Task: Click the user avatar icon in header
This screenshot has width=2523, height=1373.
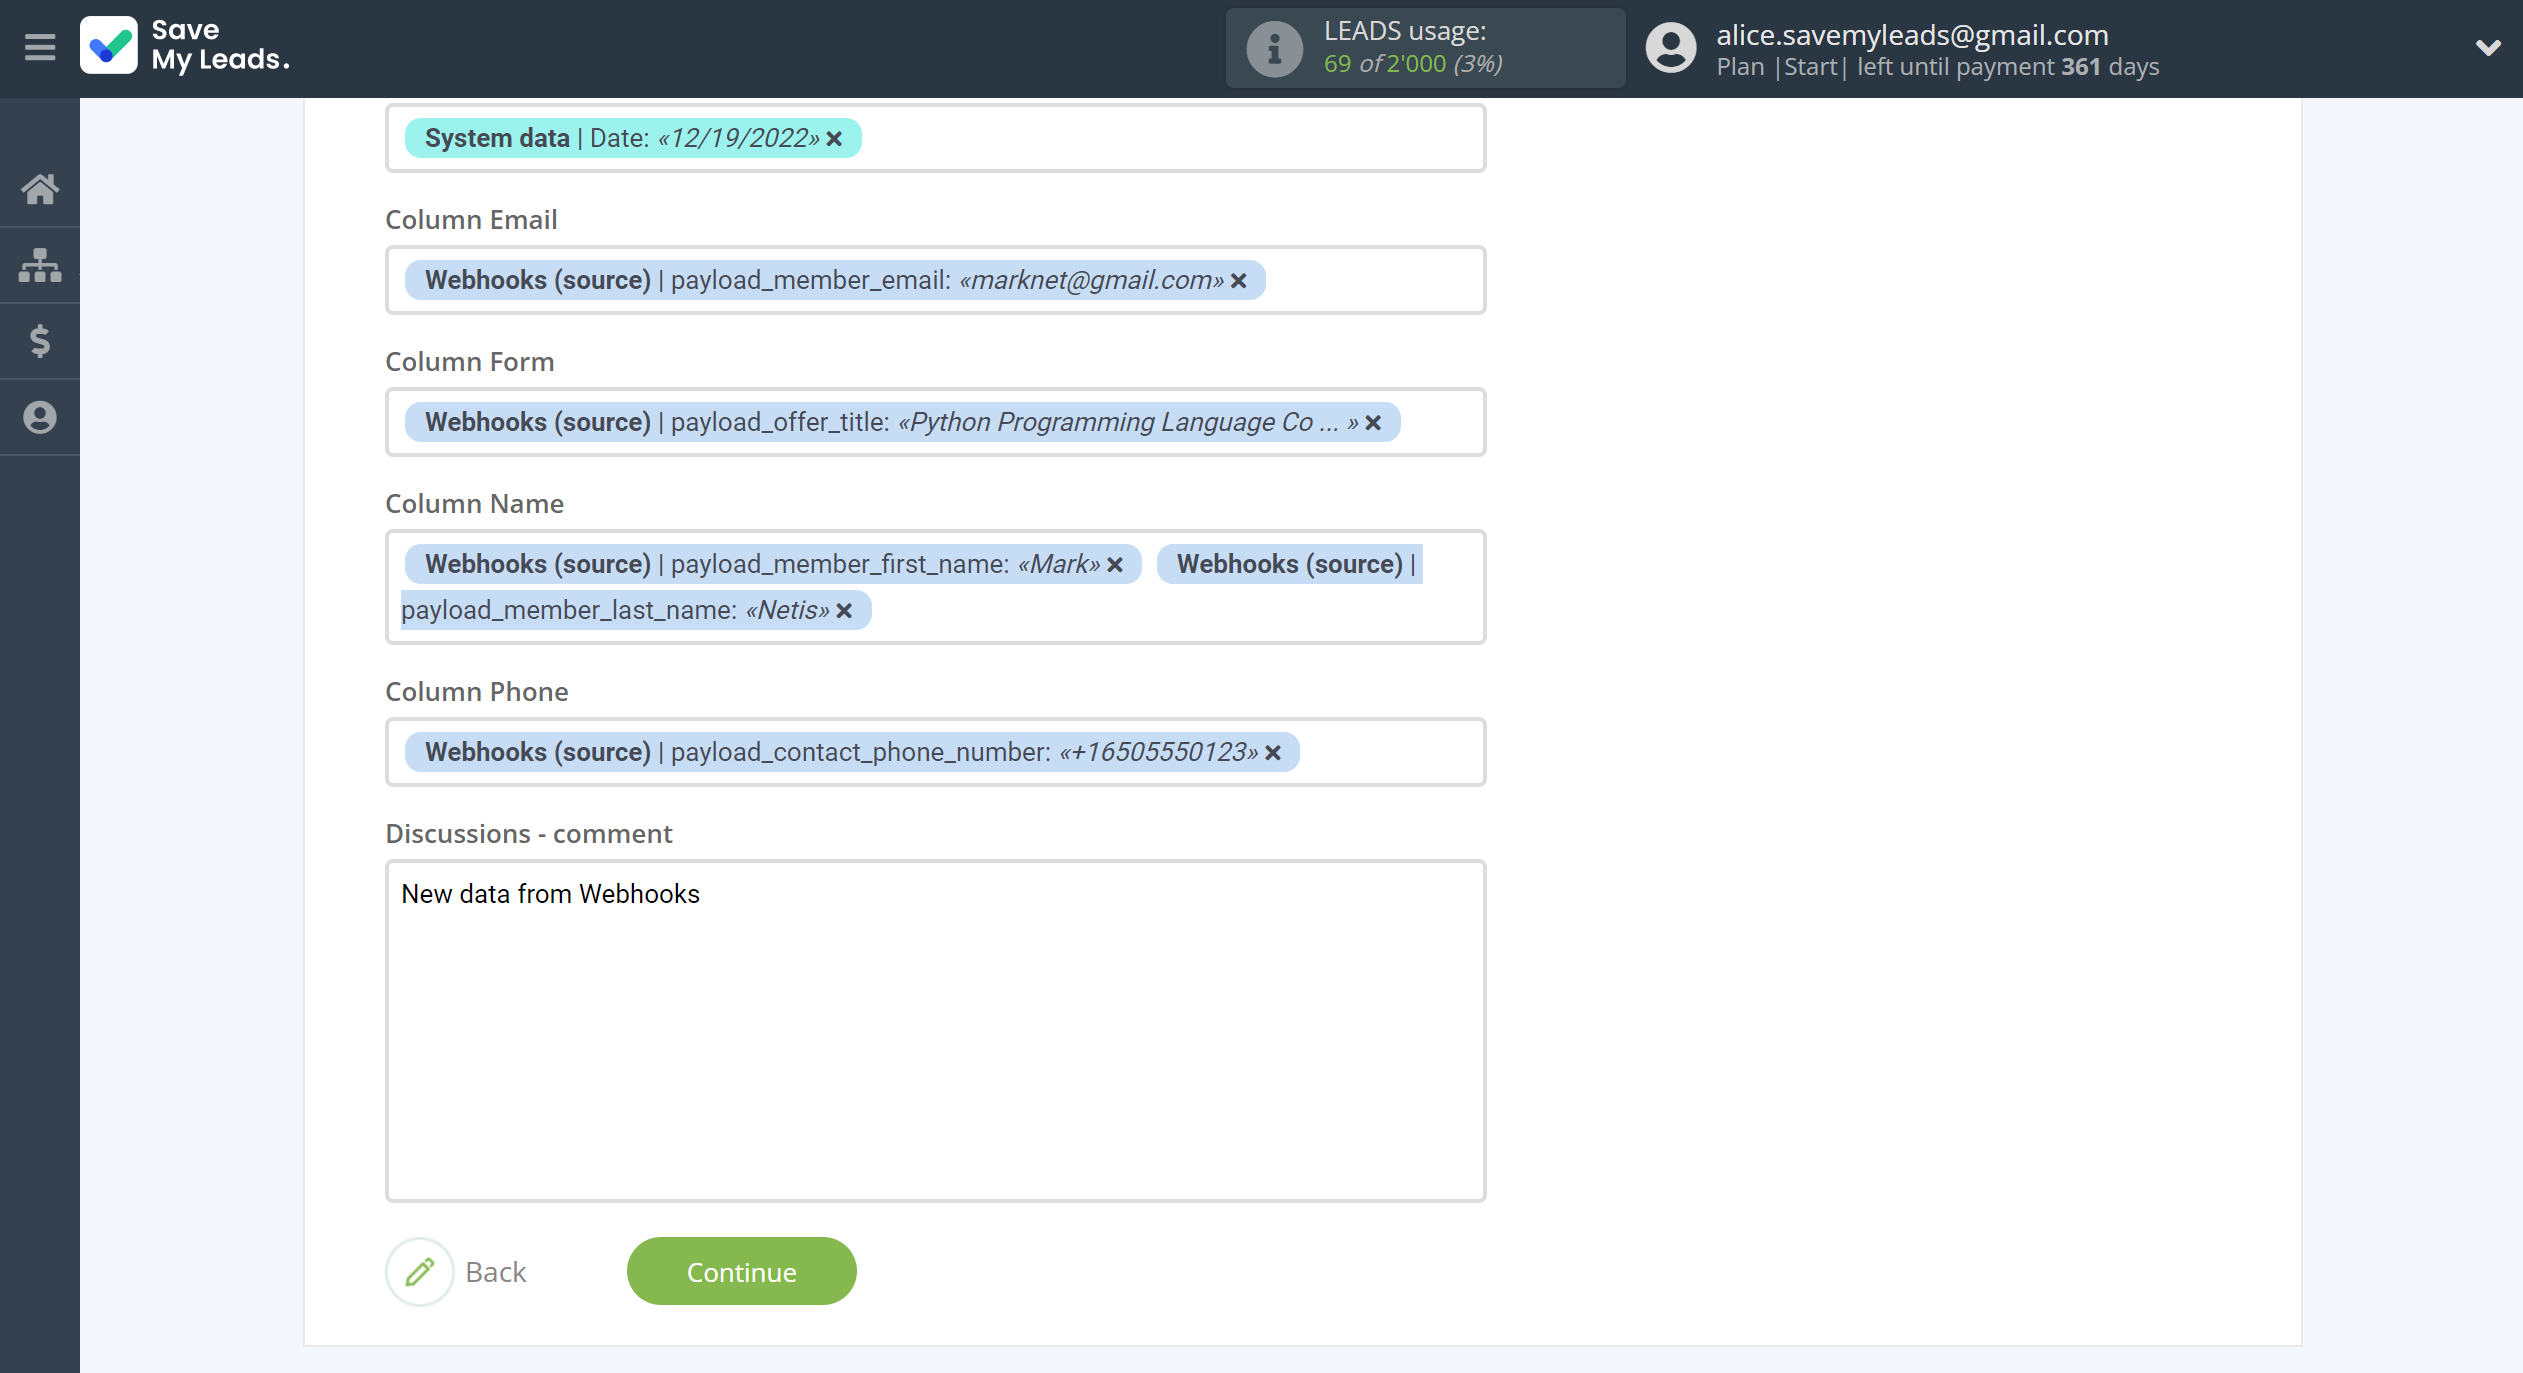Action: [x=1671, y=48]
